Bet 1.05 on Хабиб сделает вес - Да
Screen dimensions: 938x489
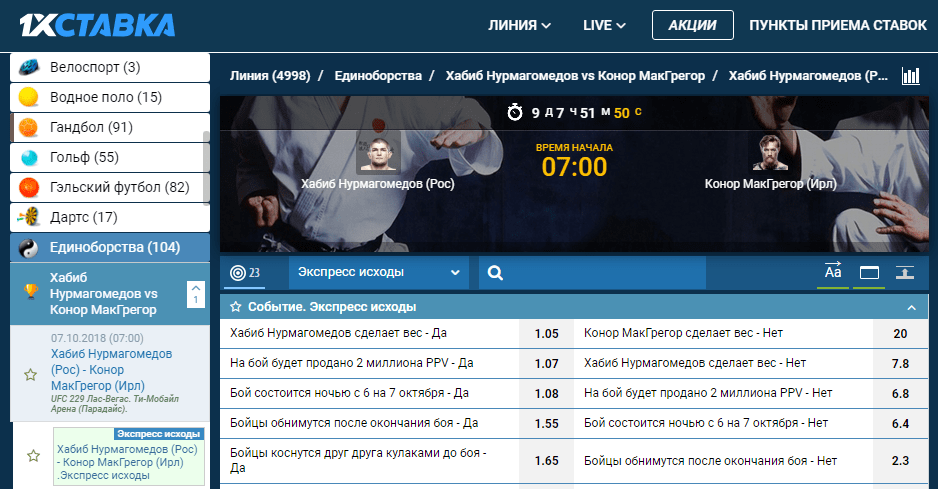(x=546, y=334)
